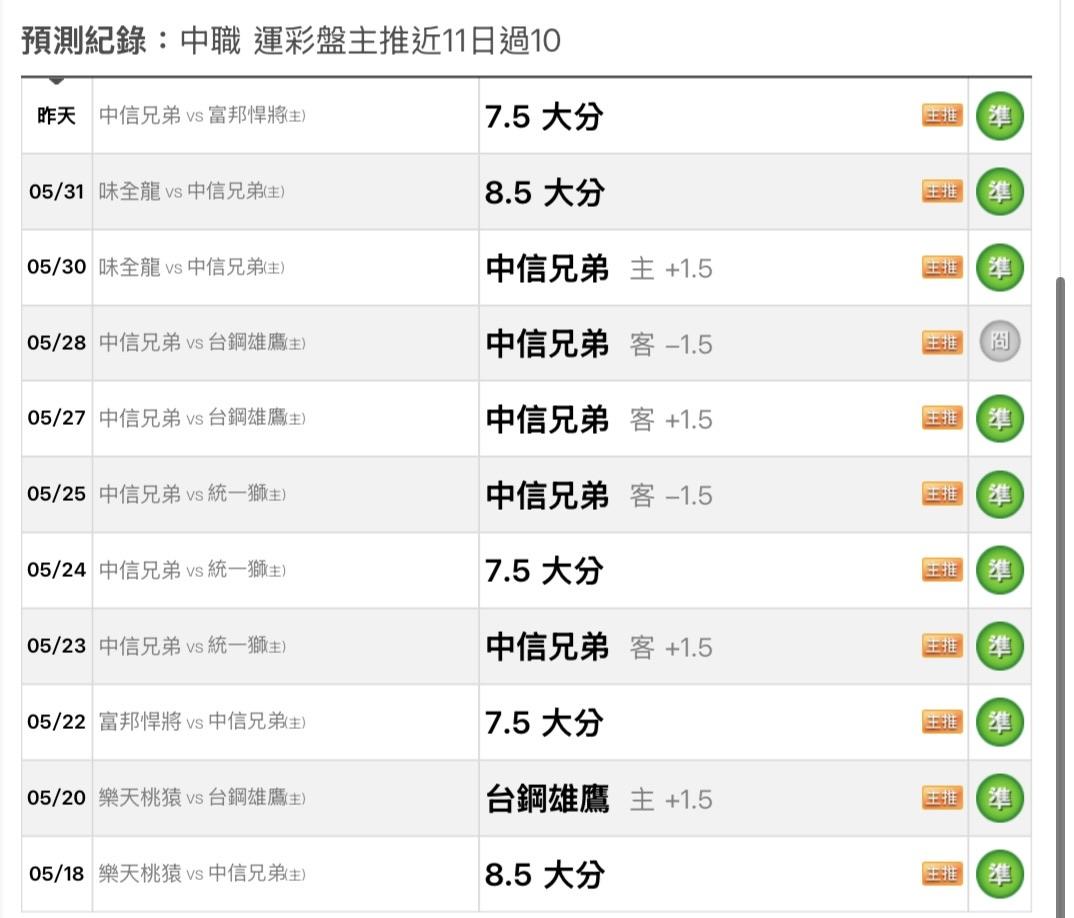Click the heading 預測紀錄:中職 運彩盤主推近11日過10

(291, 40)
